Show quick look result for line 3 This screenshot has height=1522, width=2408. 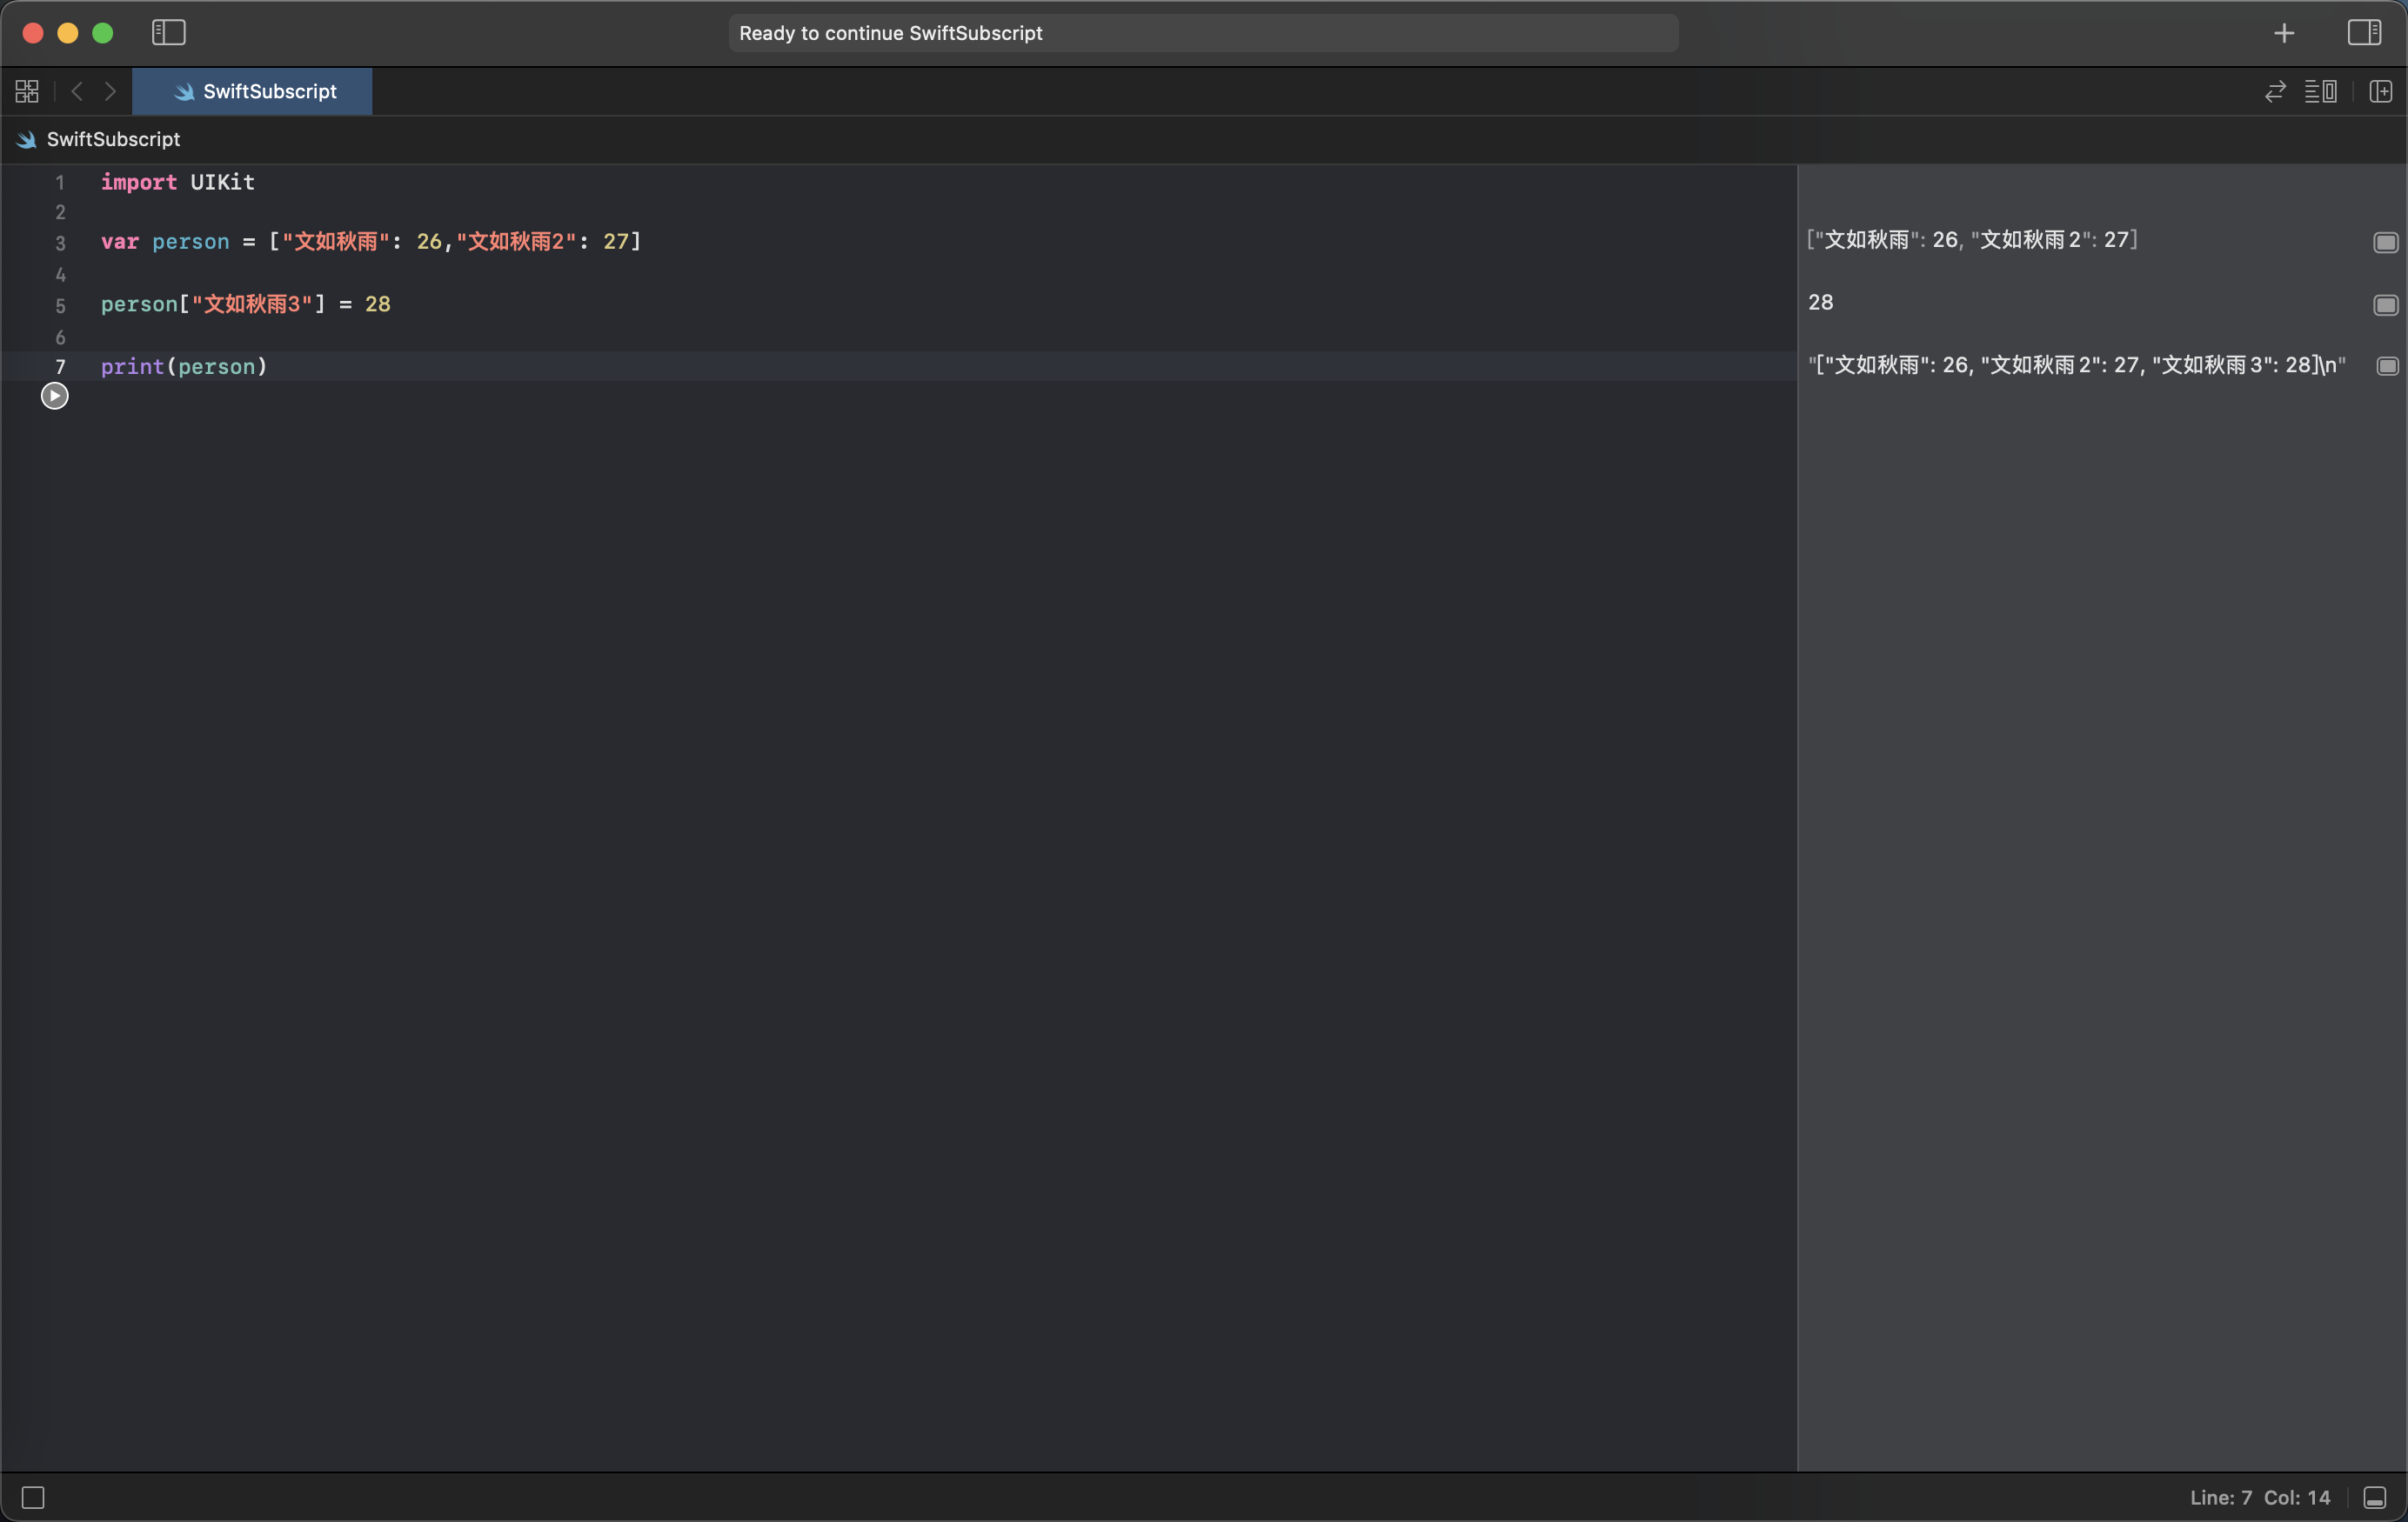pyautogui.click(x=2385, y=242)
